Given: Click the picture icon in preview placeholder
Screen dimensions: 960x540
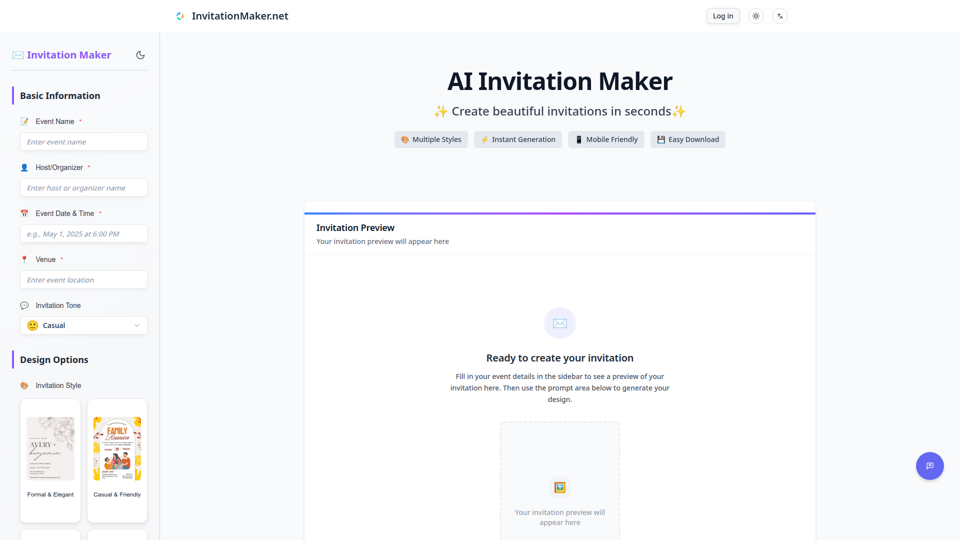Looking at the screenshot, I should pyautogui.click(x=560, y=487).
